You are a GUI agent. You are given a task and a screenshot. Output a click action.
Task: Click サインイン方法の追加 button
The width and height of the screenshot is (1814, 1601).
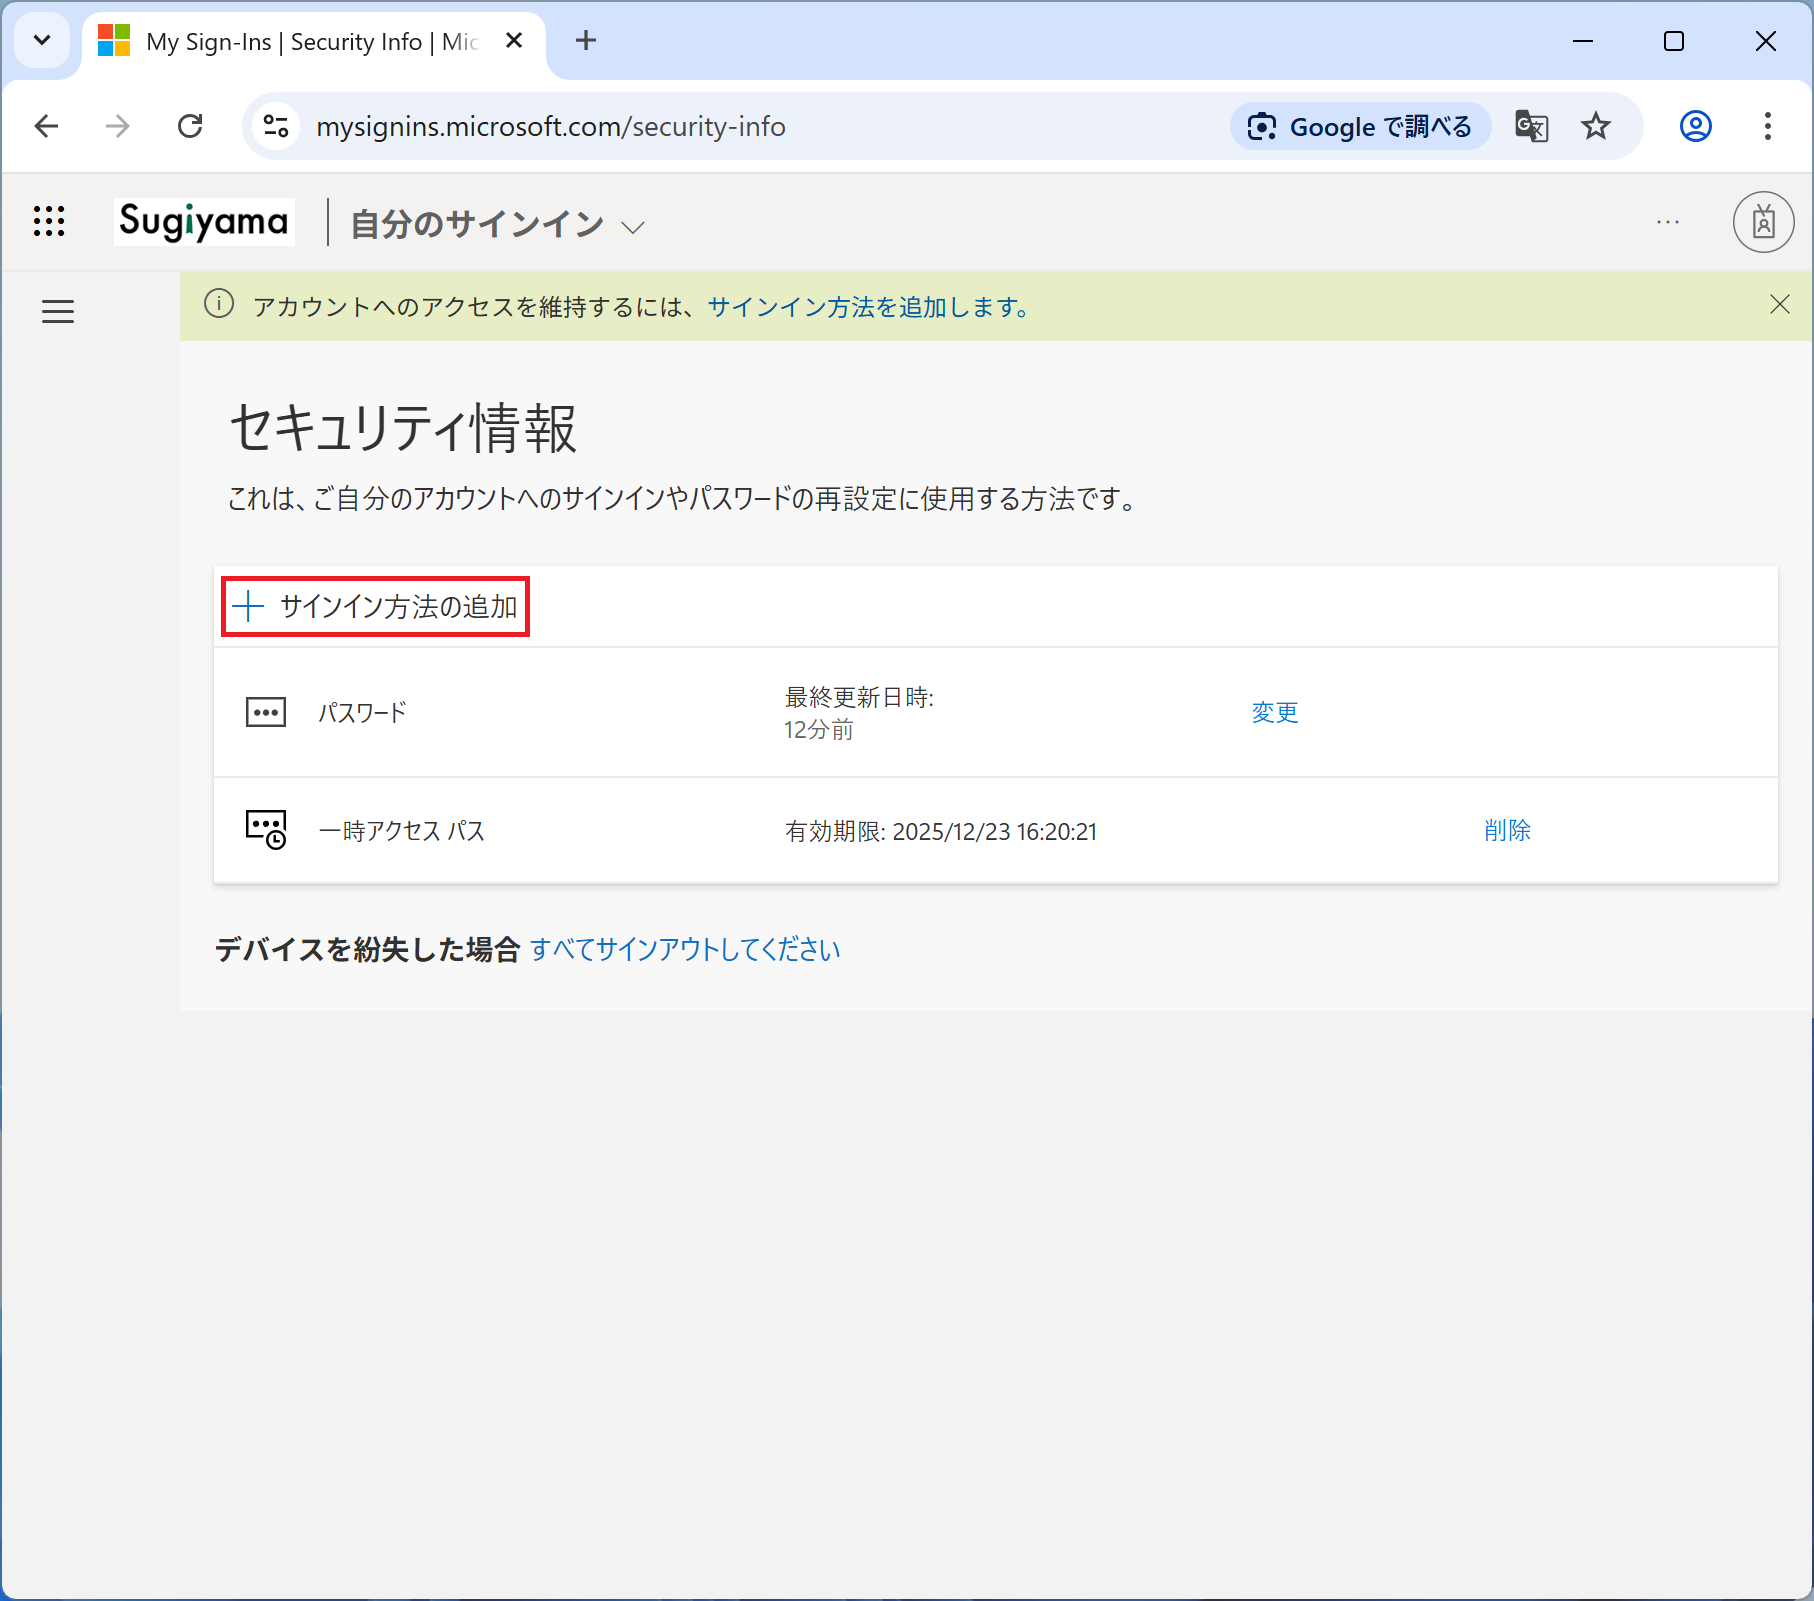[375, 607]
